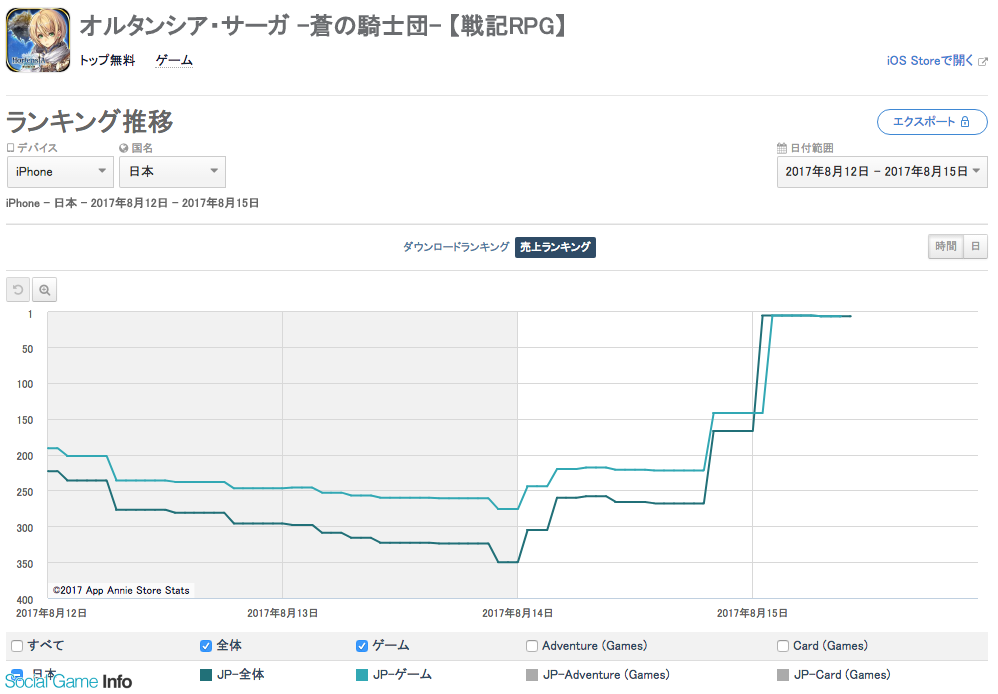This screenshot has width=998, height=694.
Task: Switch the chart to 日 daily view
Action: pos(976,247)
